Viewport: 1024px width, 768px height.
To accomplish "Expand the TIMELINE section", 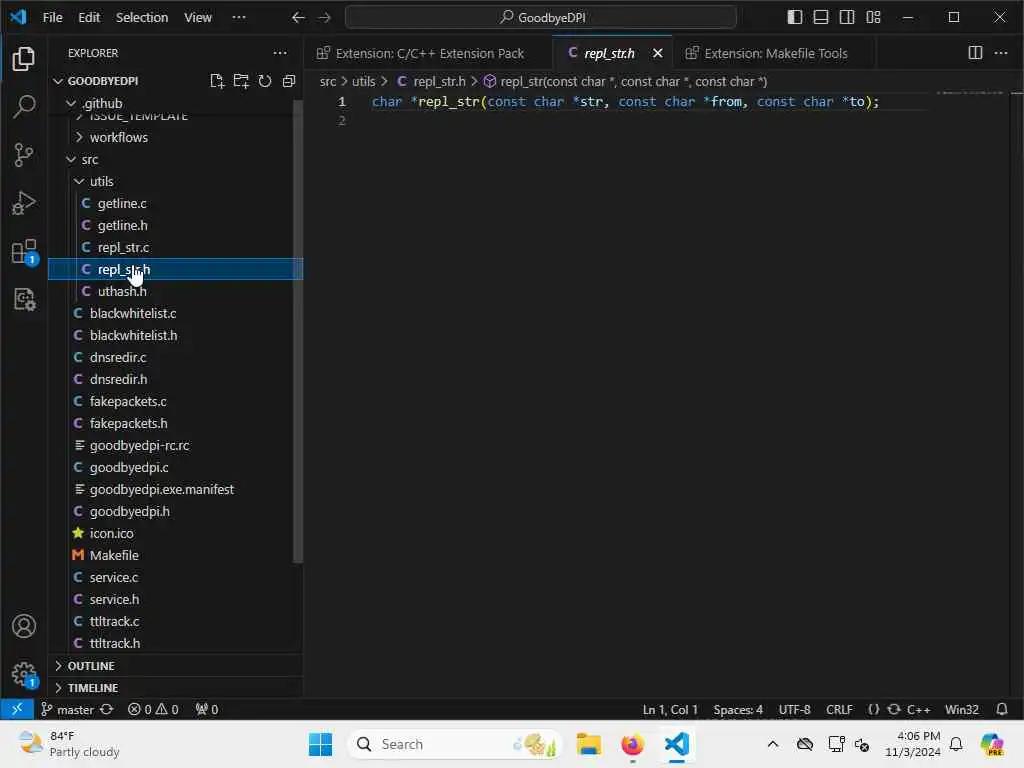I will coord(175,688).
